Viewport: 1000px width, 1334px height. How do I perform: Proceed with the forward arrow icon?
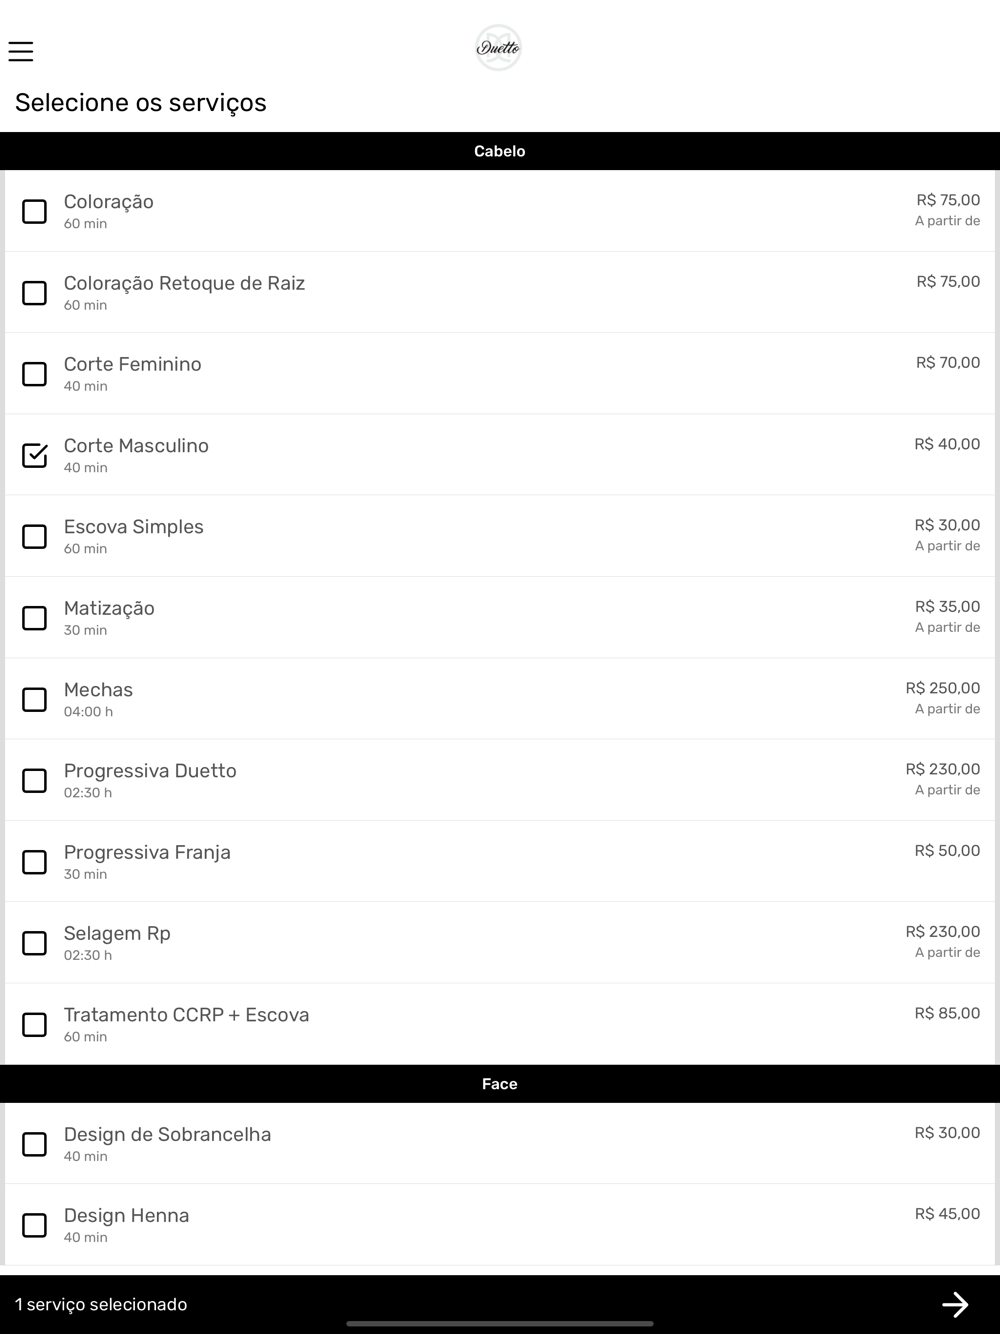(955, 1304)
